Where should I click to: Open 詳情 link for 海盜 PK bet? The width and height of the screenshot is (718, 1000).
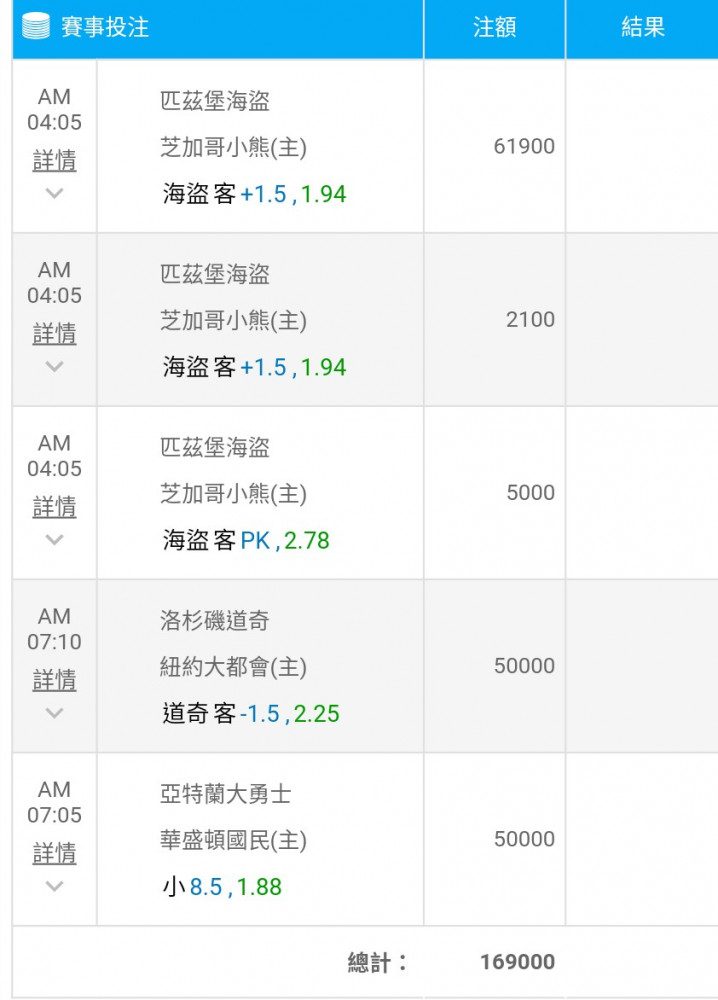point(55,507)
